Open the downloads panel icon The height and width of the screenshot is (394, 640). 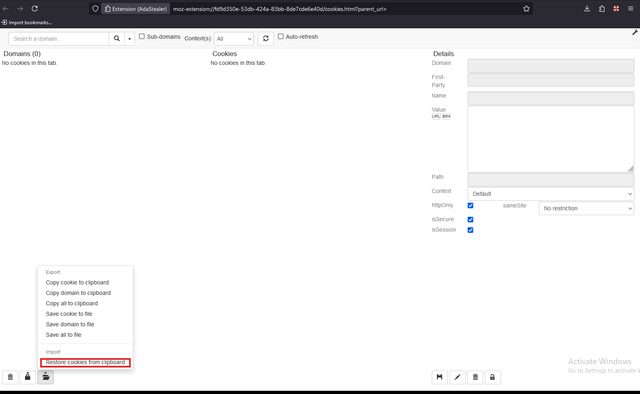pos(587,9)
